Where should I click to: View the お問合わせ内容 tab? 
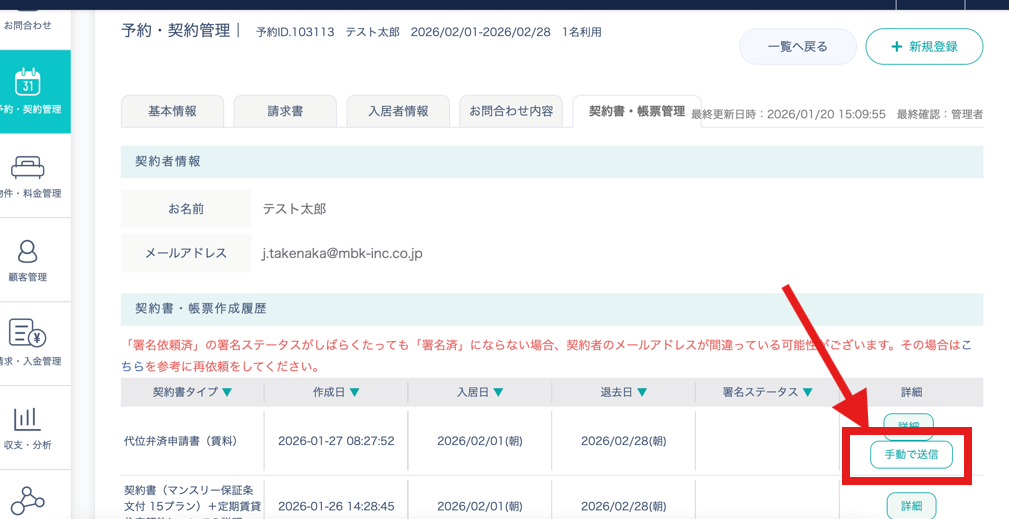click(x=511, y=112)
